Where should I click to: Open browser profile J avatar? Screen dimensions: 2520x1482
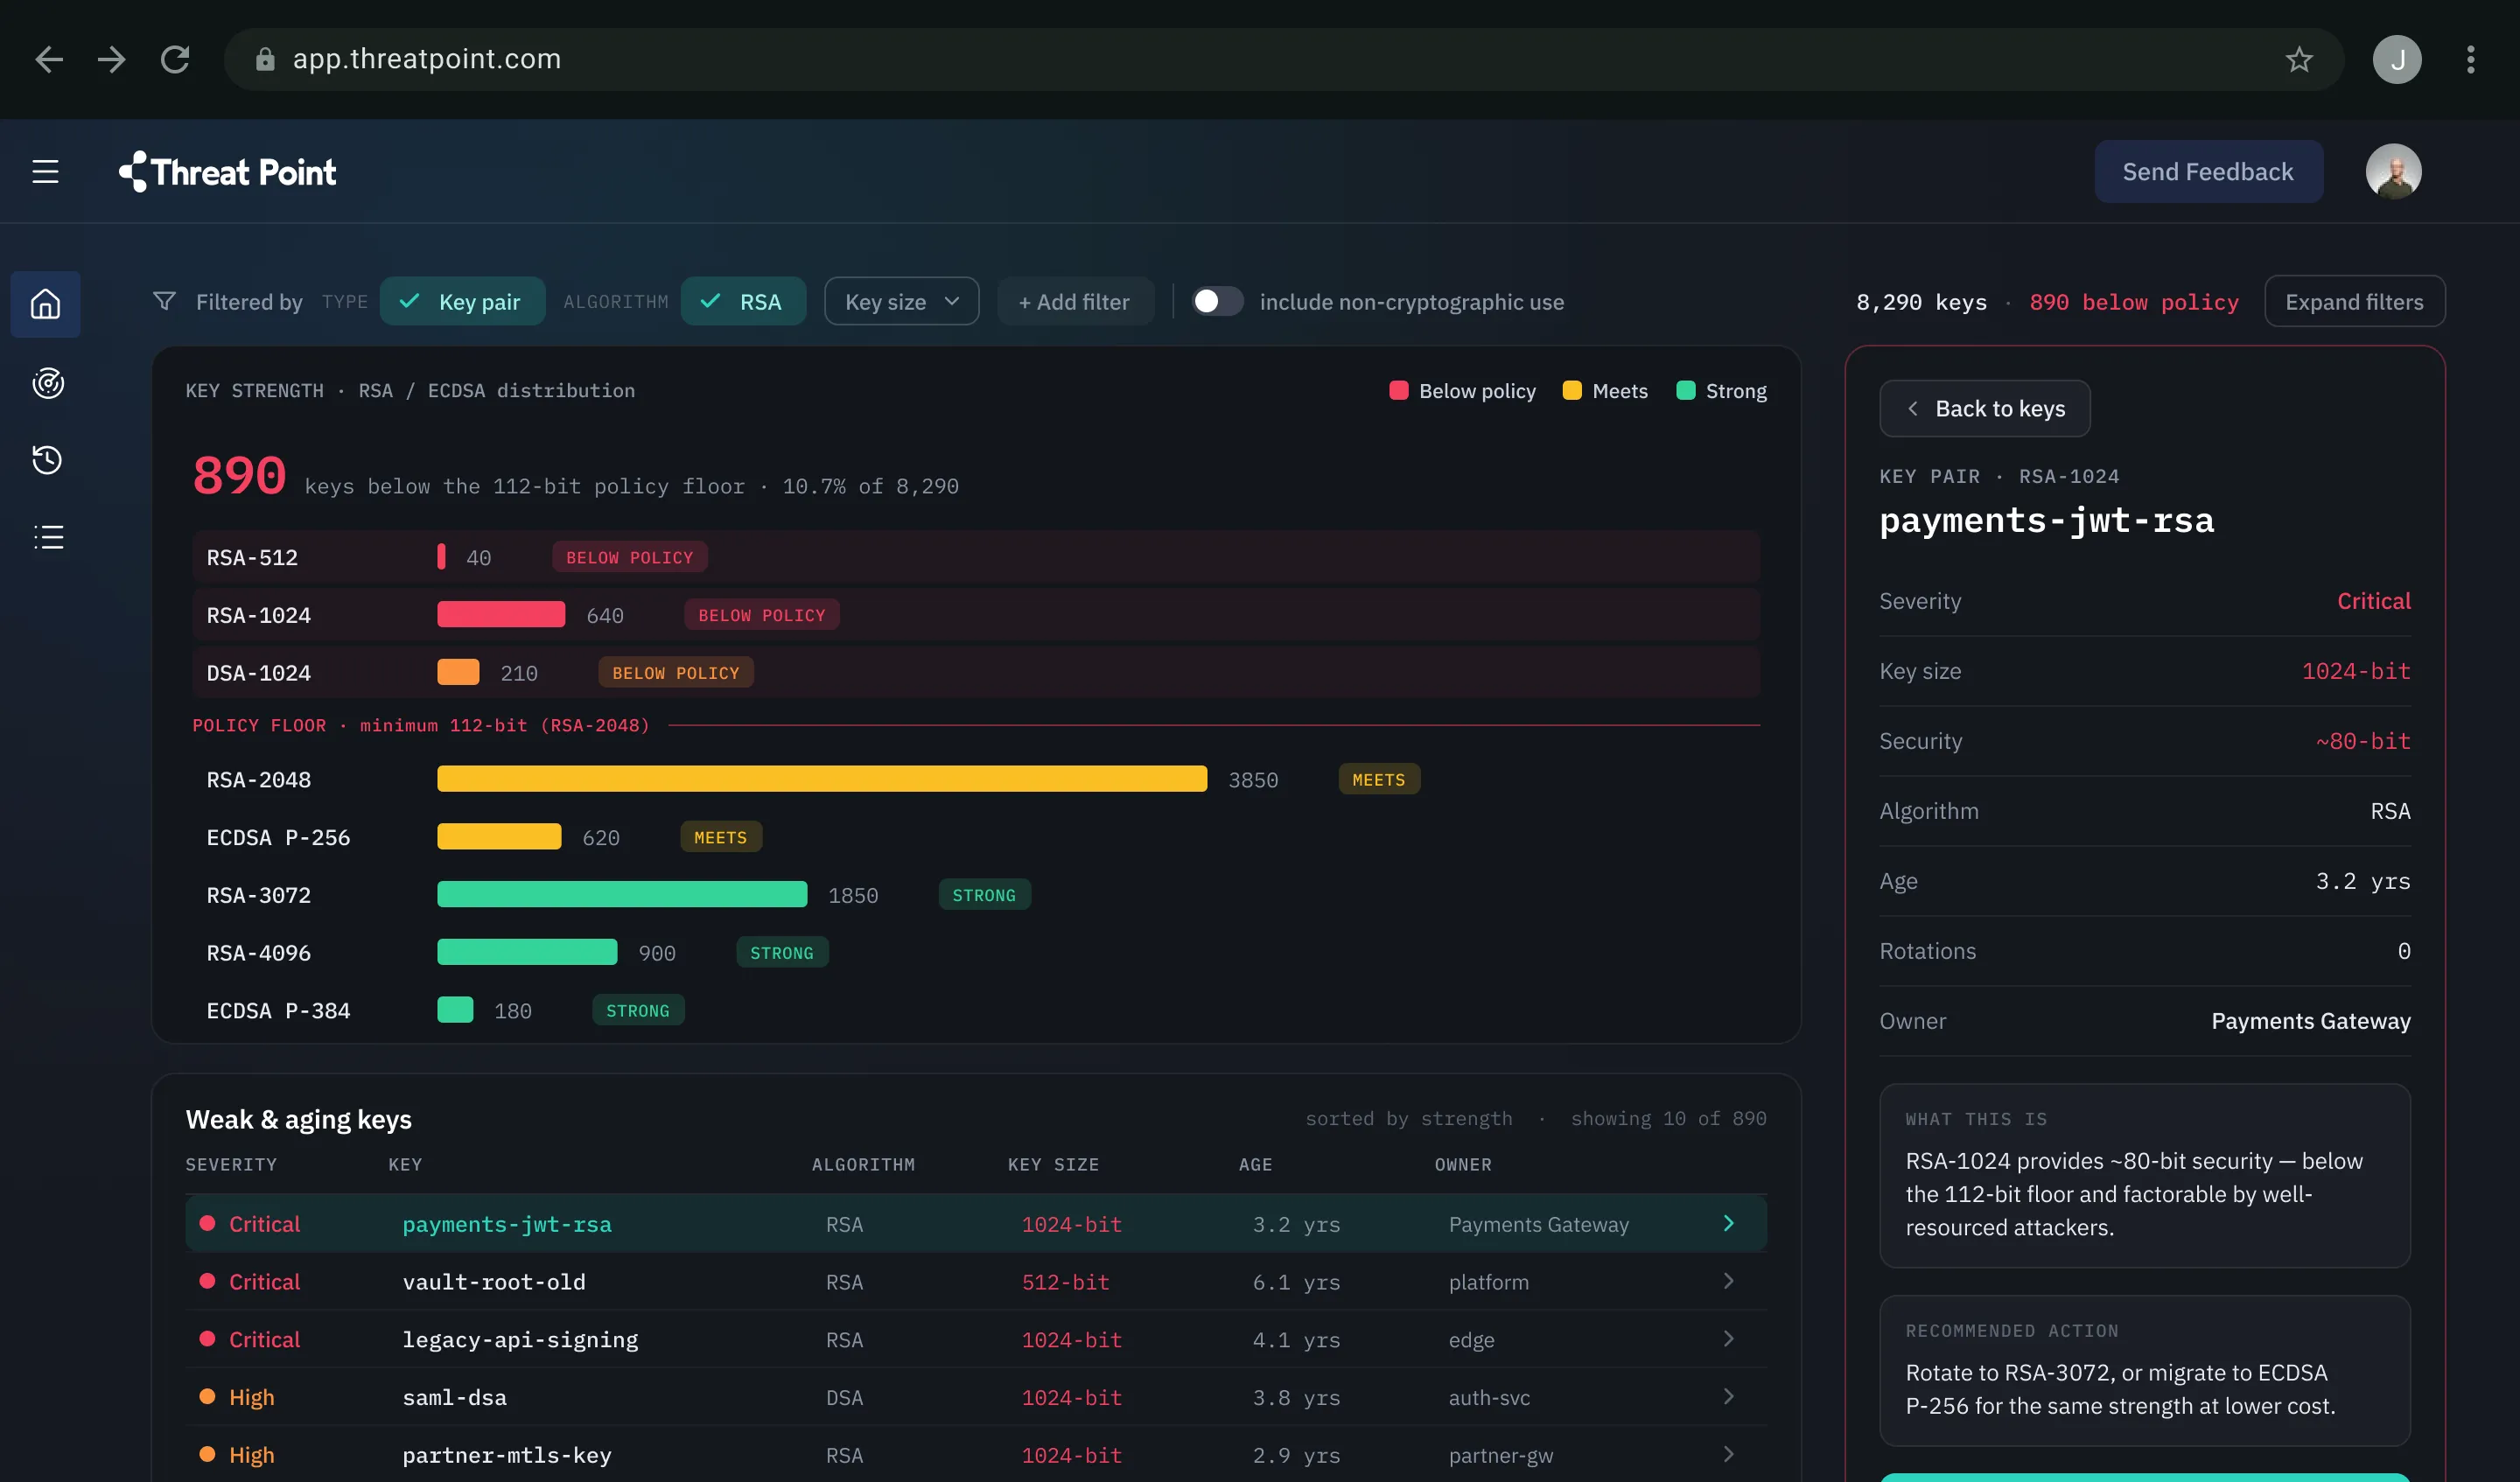tap(2396, 59)
